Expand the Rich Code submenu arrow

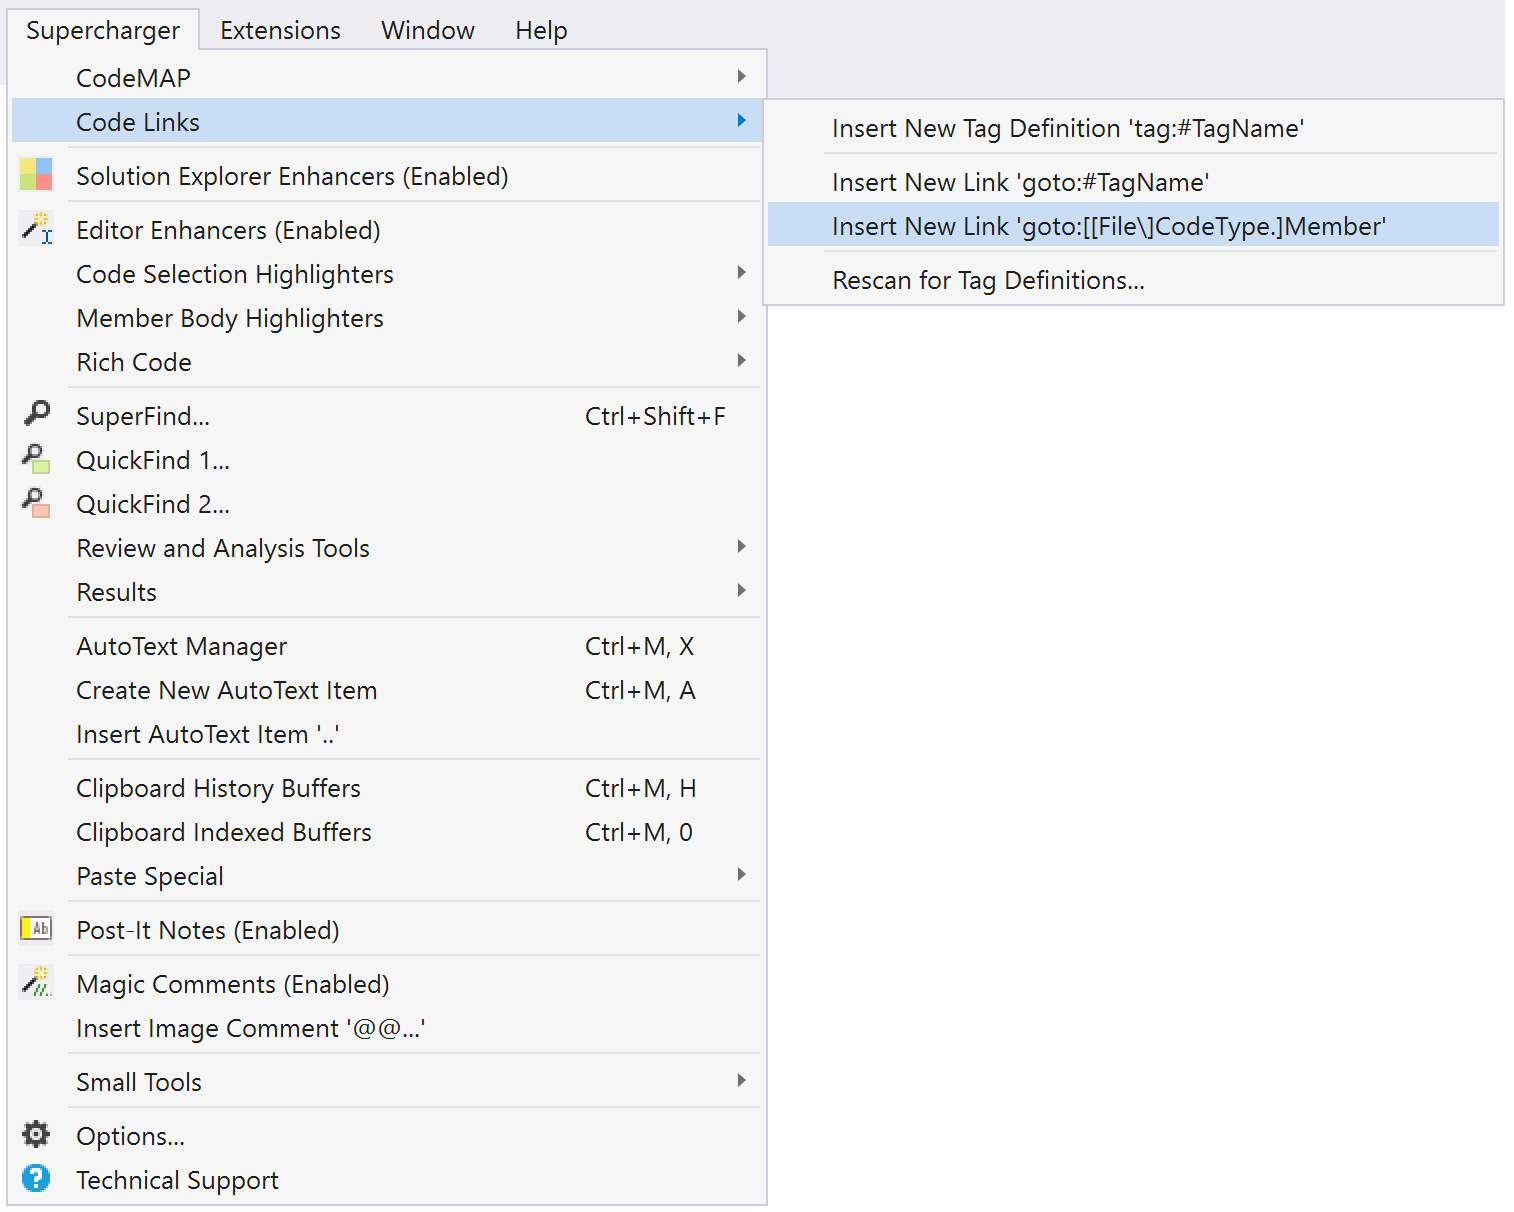point(741,360)
